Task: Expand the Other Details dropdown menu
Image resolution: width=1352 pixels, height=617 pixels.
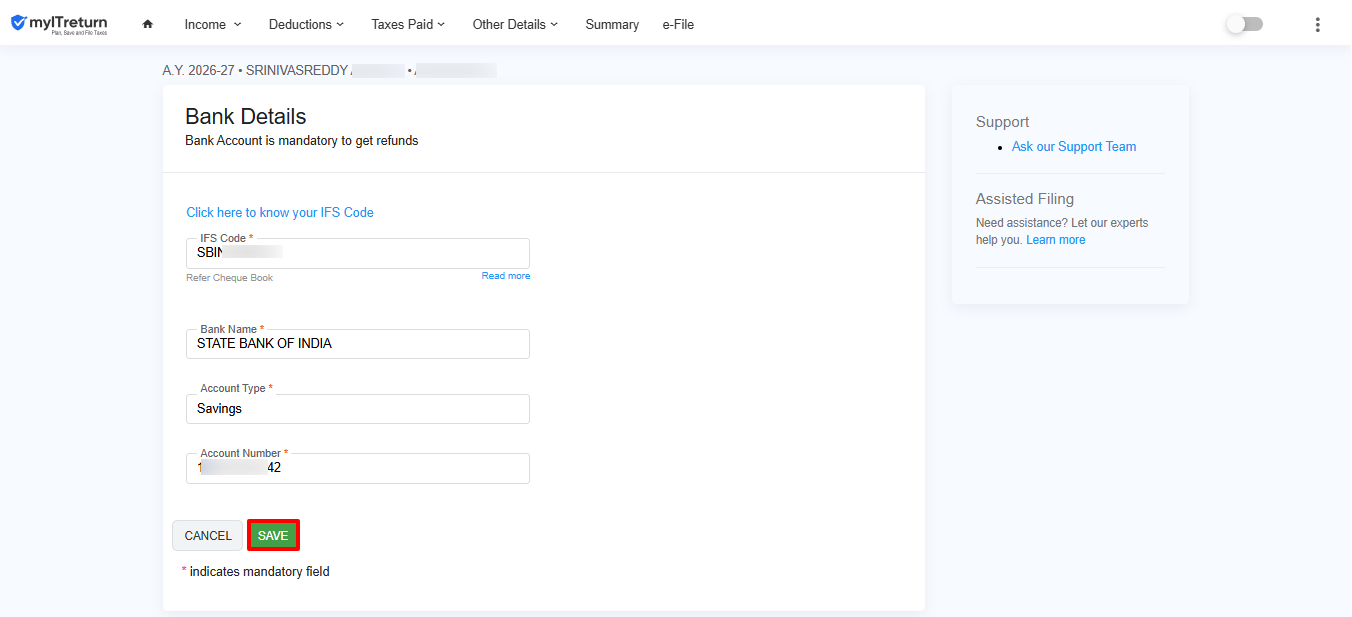Action: 515,24
